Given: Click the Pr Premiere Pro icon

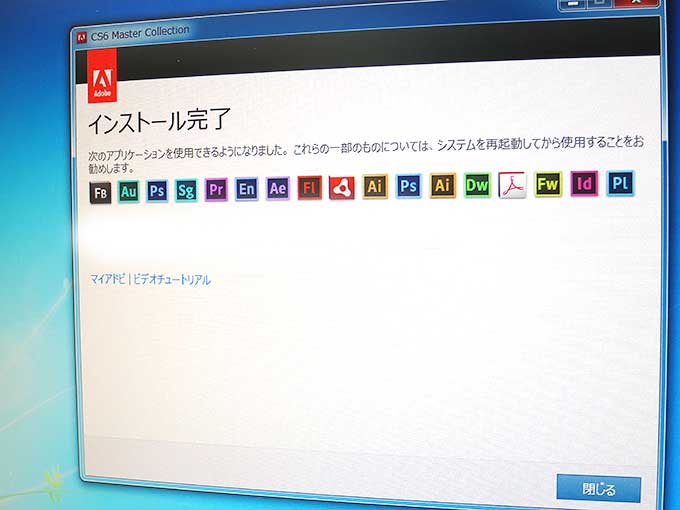Looking at the screenshot, I should pyautogui.click(x=216, y=190).
